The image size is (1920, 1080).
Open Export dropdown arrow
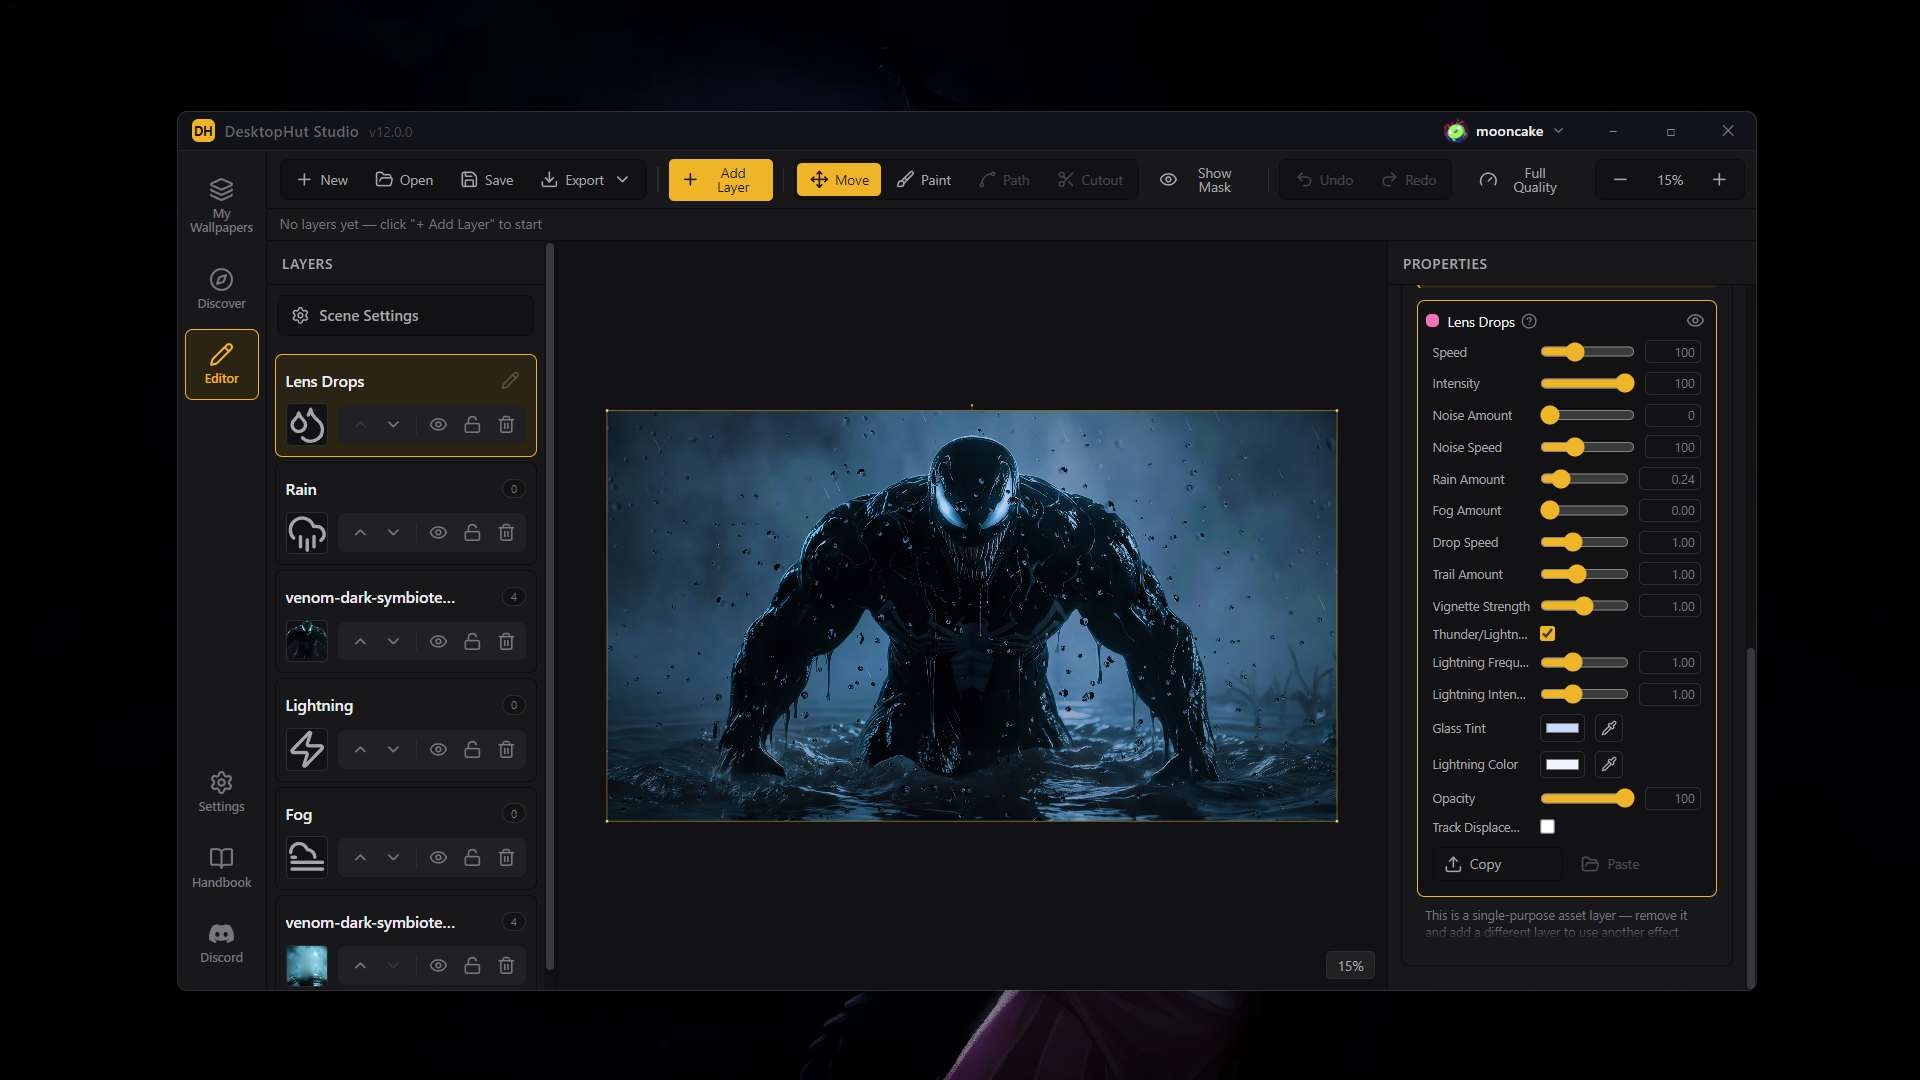tap(622, 180)
